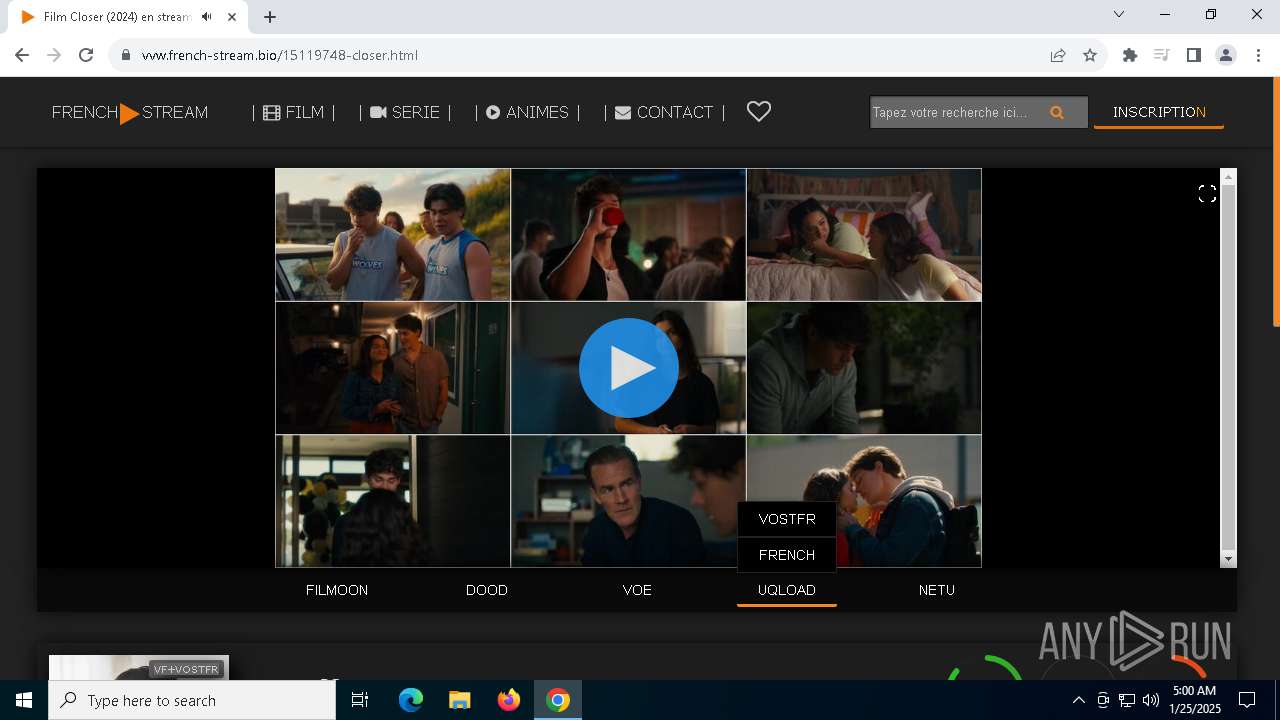Image resolution: width=1280 pixels, height=720 pixels.
Task: Open Task View on the taskbar
Action: point(360,700)
